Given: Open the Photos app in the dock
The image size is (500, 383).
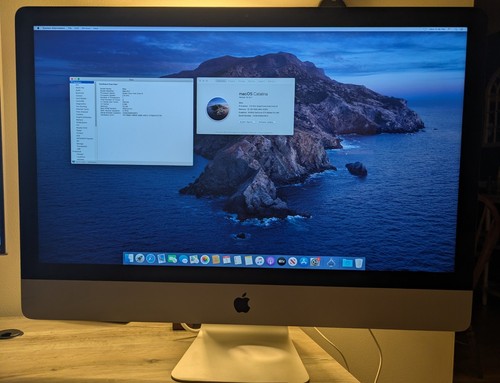Looking at the screenshot, I should coord(205,259).
